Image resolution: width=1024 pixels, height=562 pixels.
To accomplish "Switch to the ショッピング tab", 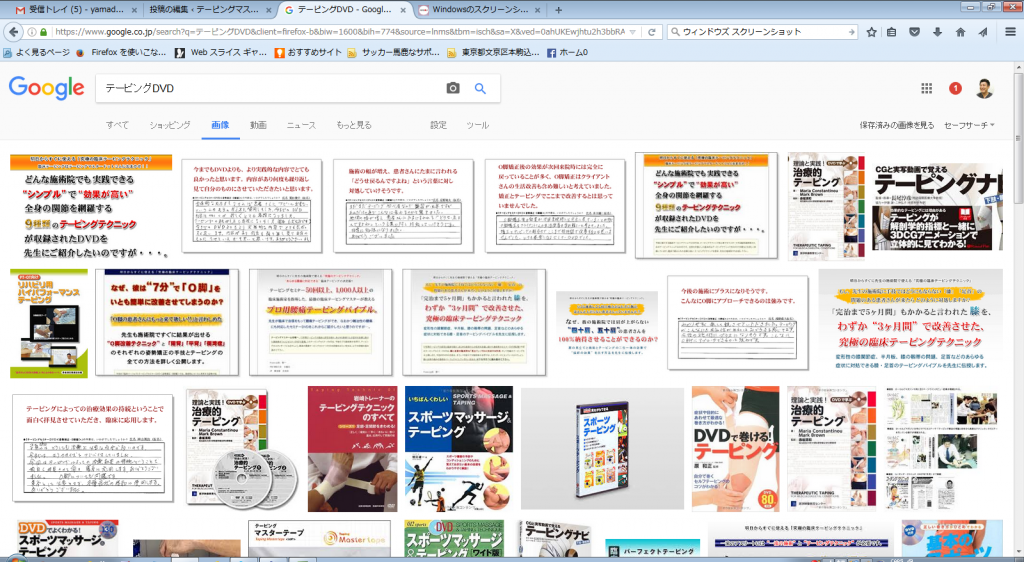I will [x=169, y=125].
